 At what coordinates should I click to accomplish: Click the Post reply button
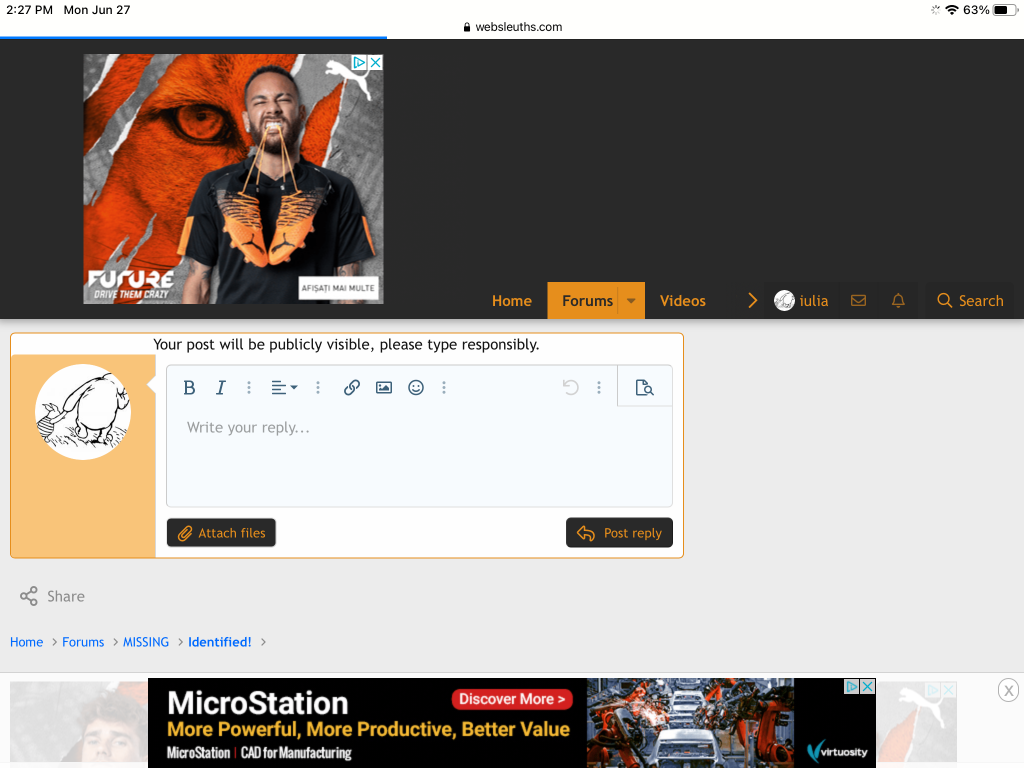pos(619,533)
